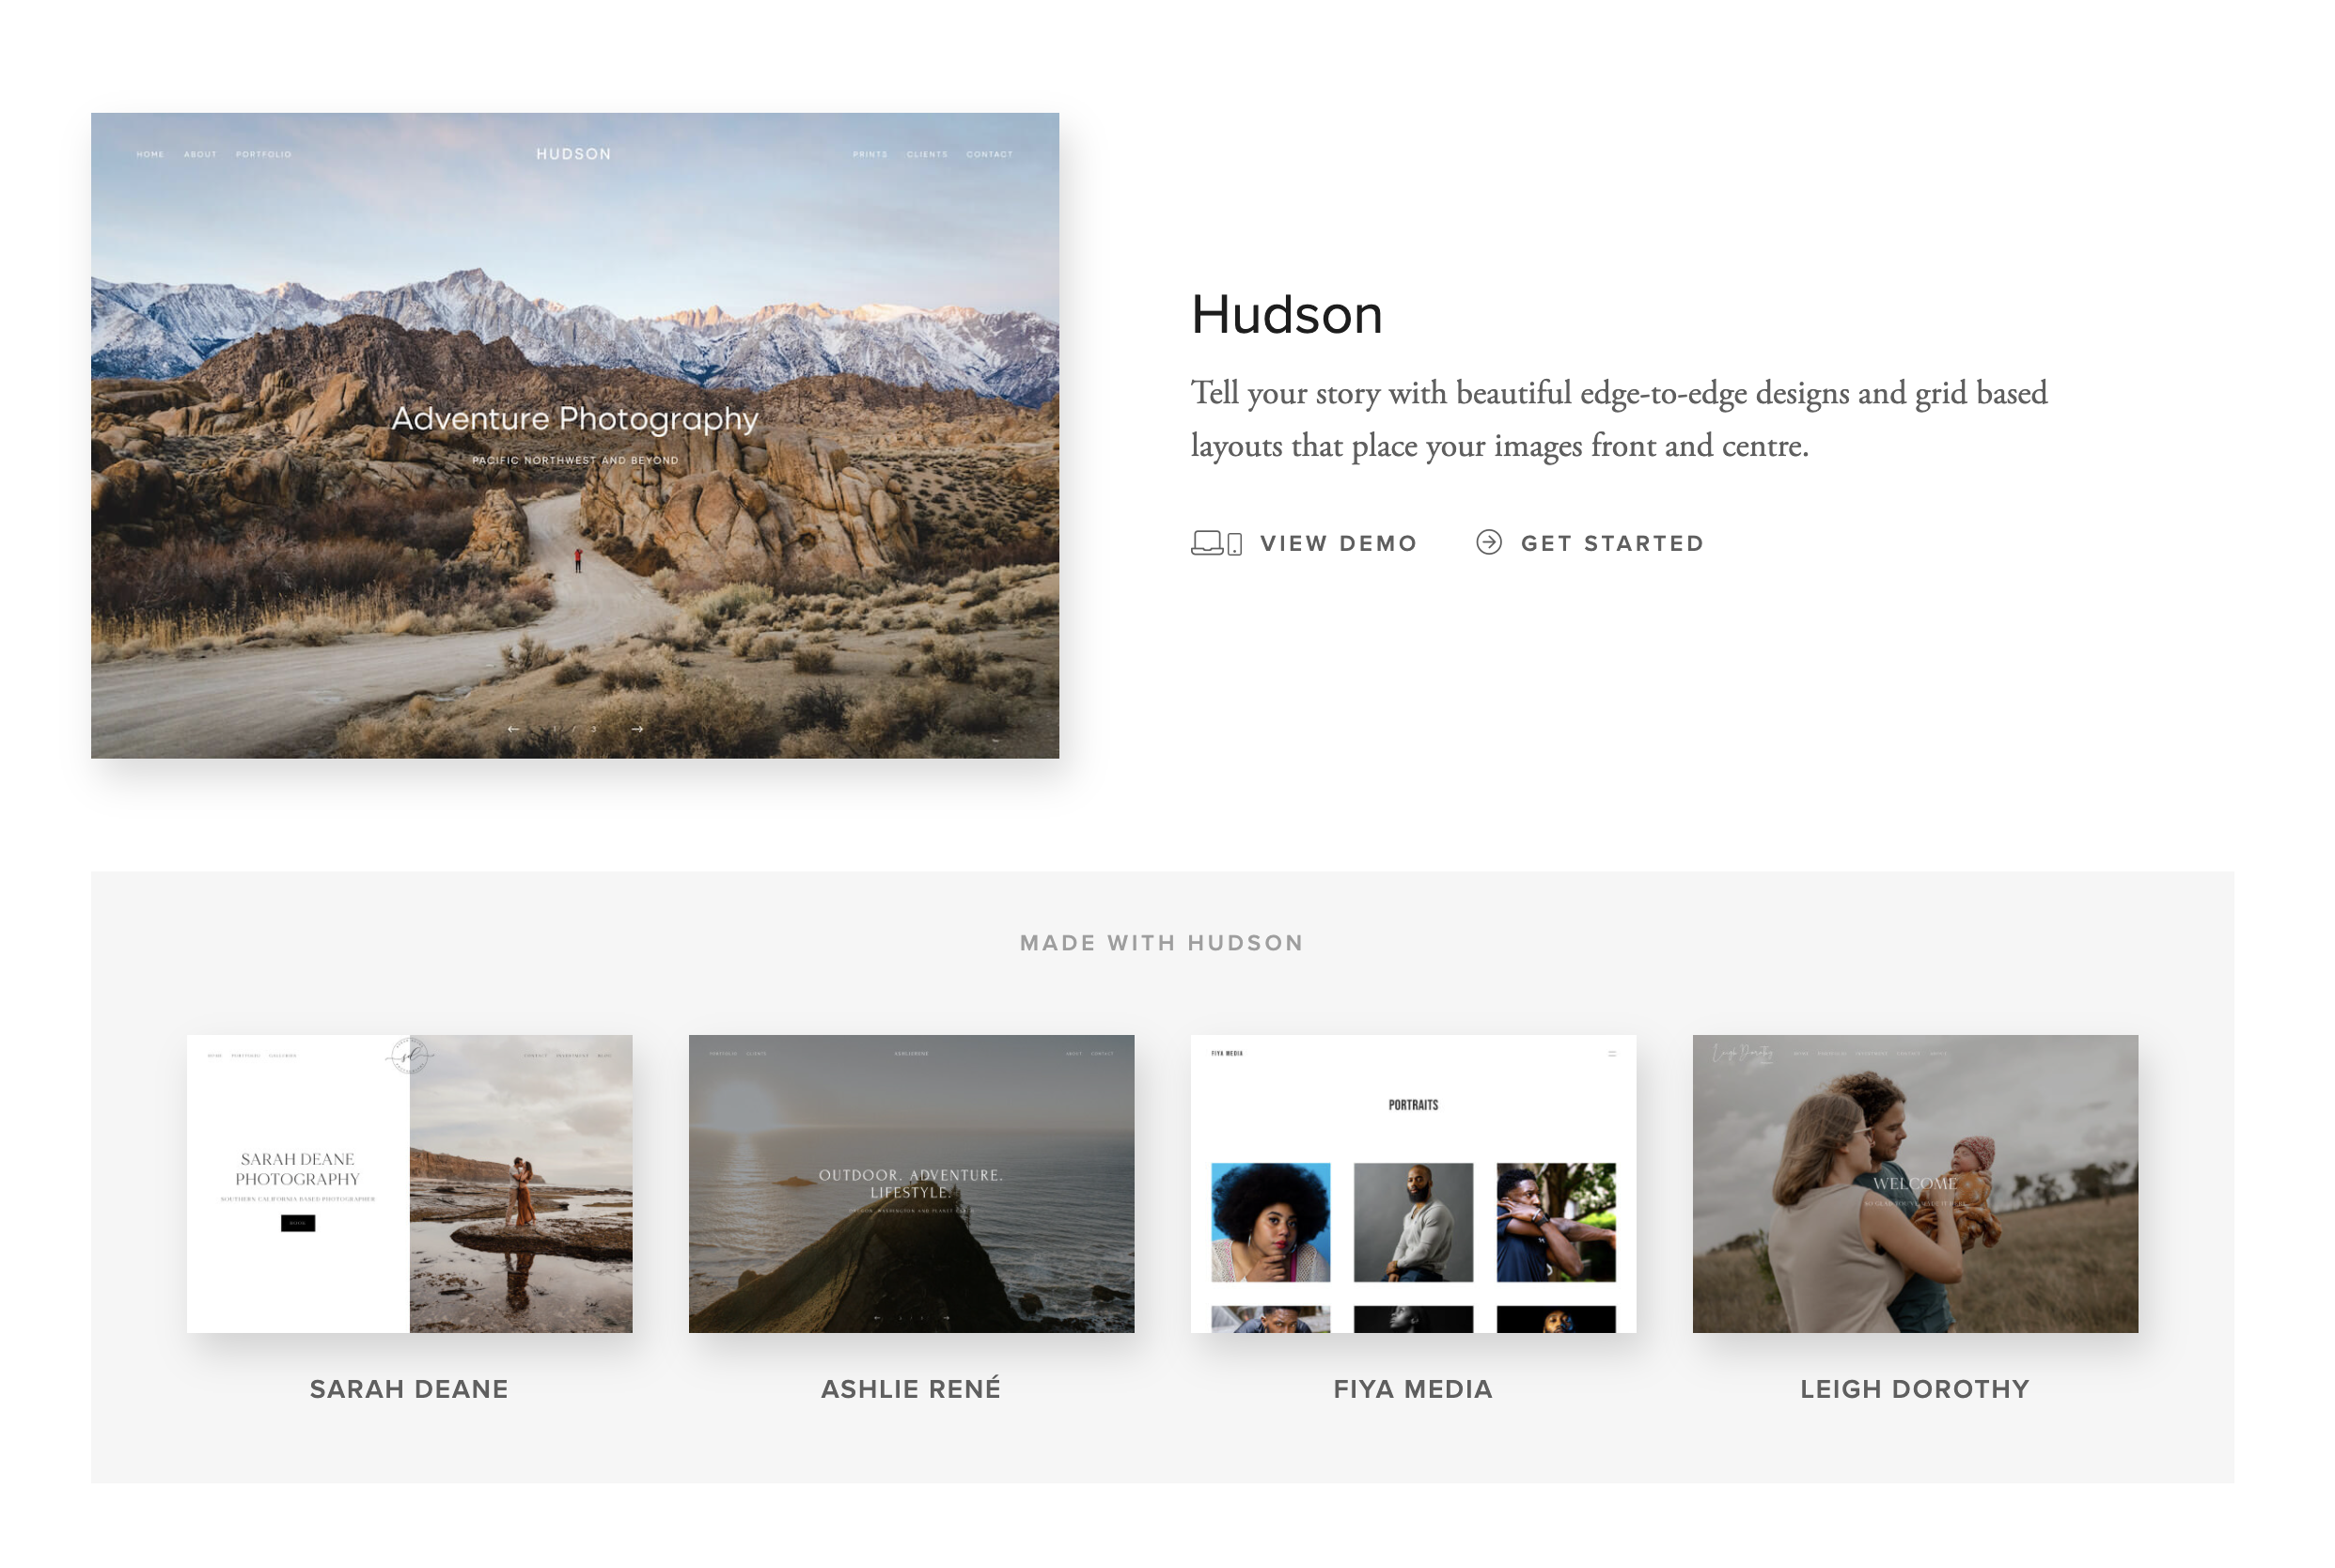The image size is (2335, 1568).
Task: Click HOME in the Hudson preview navigation
Action: point(150,155)
